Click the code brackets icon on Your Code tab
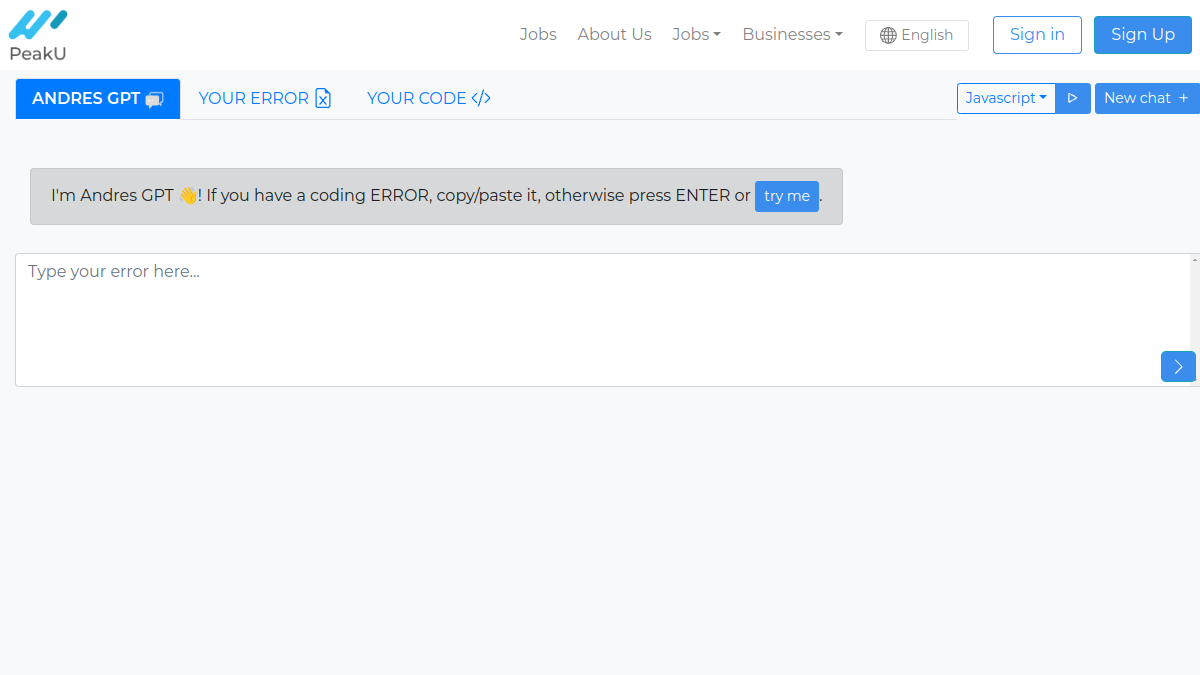Image resolution: width=1200 pixels, height=675 pixels. pos(481,98)
